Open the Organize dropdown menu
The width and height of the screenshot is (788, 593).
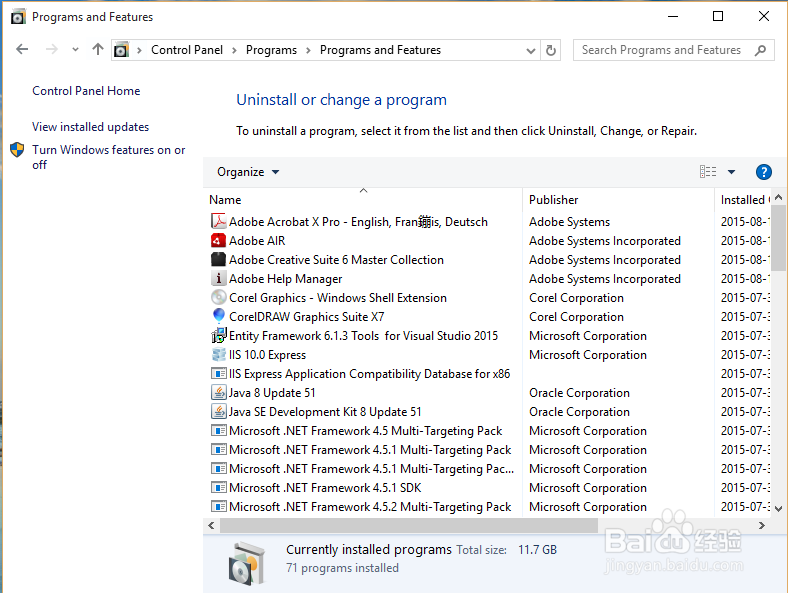coord(248,172)
